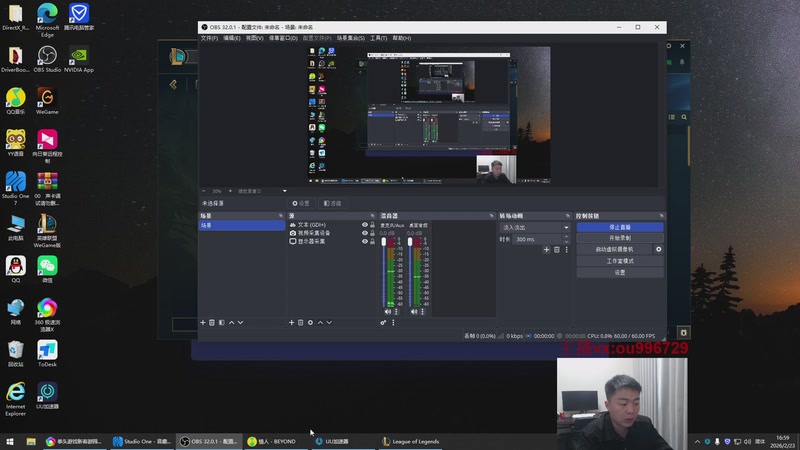The width and height of the screenshot is (800, 450).
Task: Open transition properties three-dot menu
Action: [x=566, y=249]
